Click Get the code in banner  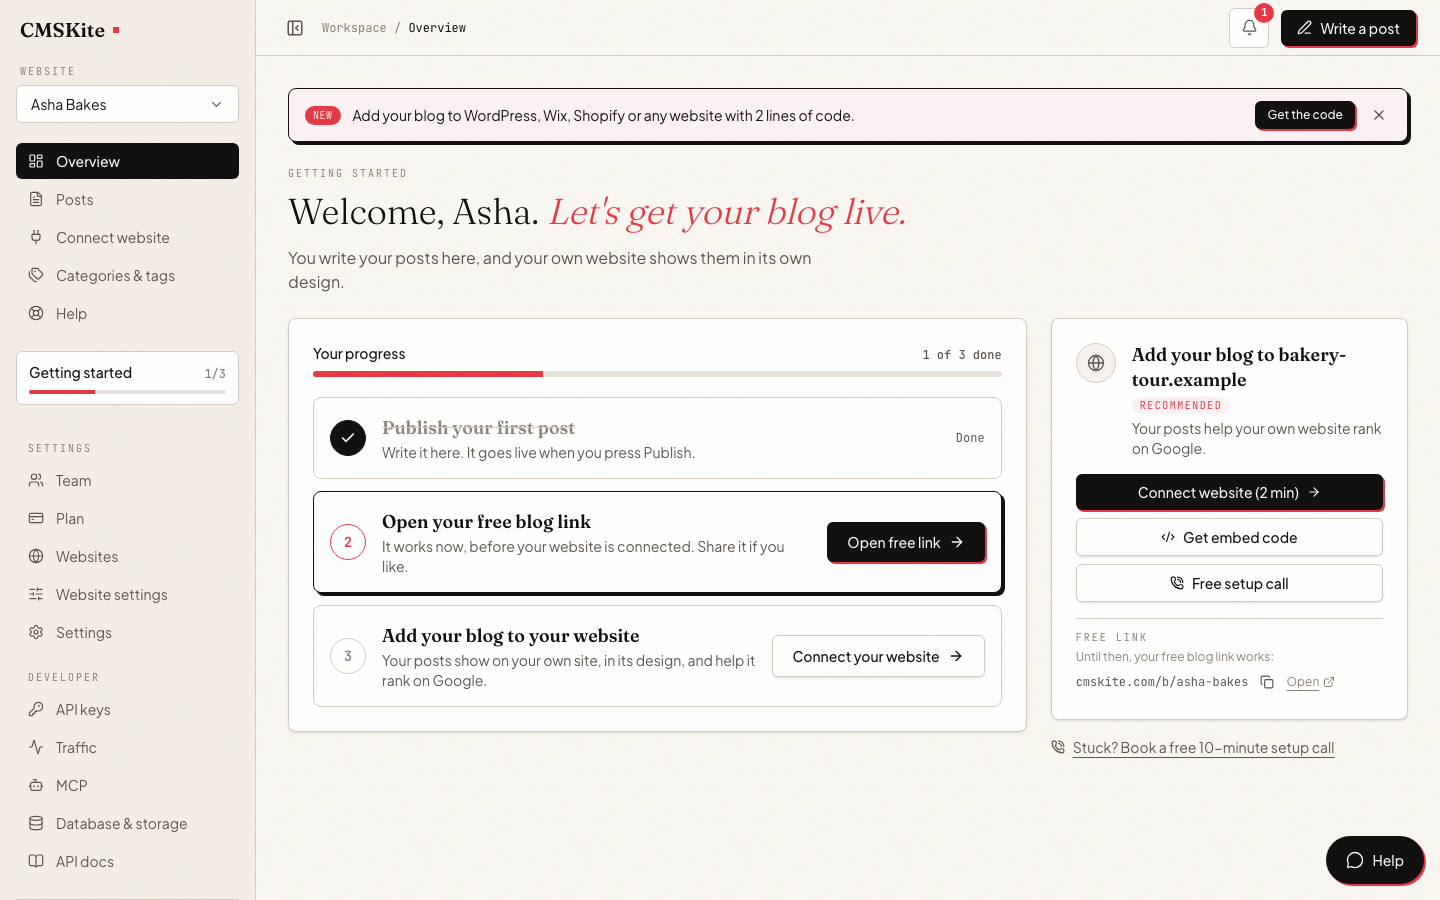click(1305, 115)
